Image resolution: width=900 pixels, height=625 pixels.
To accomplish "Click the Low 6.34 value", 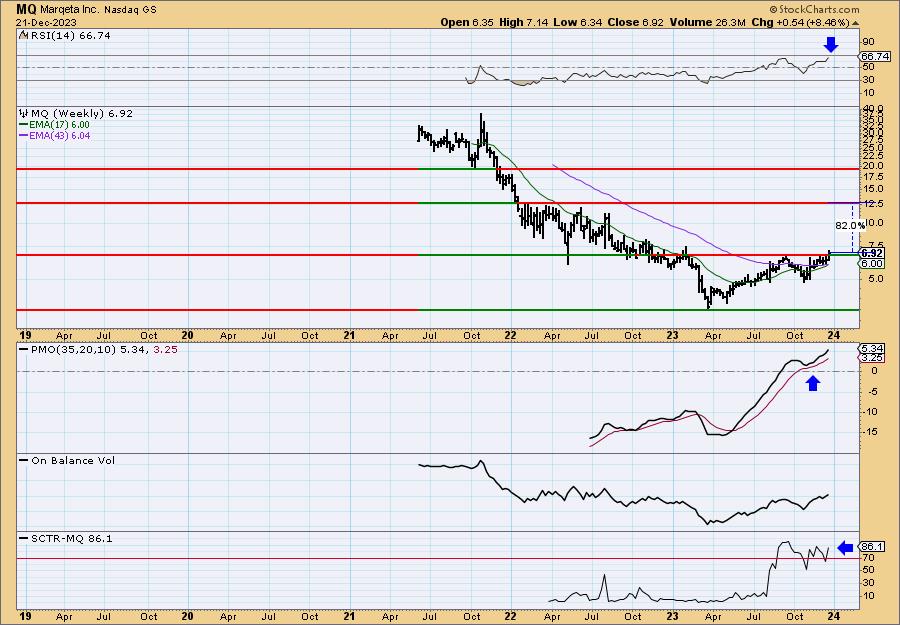I will [x=577, y=22].
